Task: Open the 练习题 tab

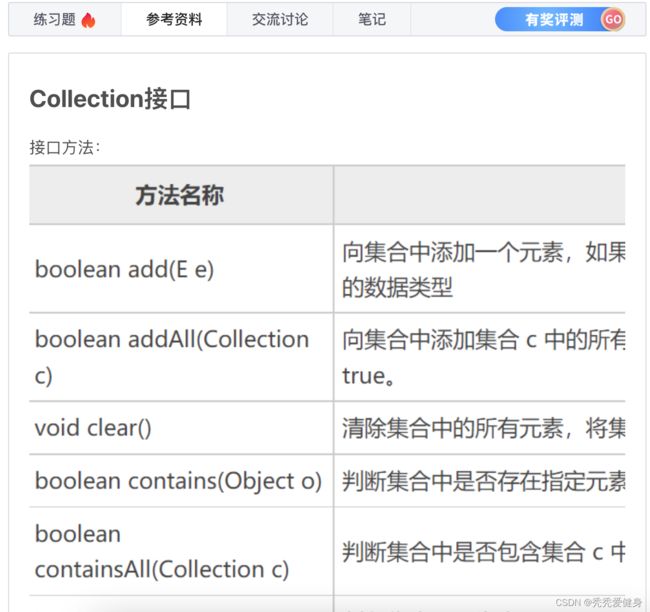Action: 65,19
